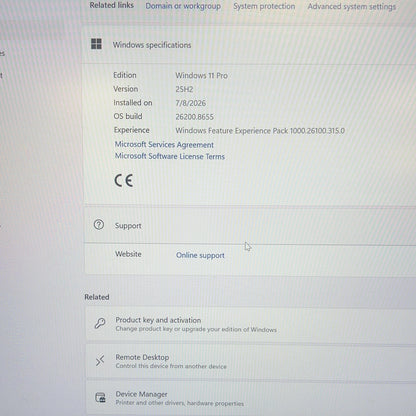Click the Edition label
The height and width of the screenshot is (416, 416).
click(x=125, y=75)
